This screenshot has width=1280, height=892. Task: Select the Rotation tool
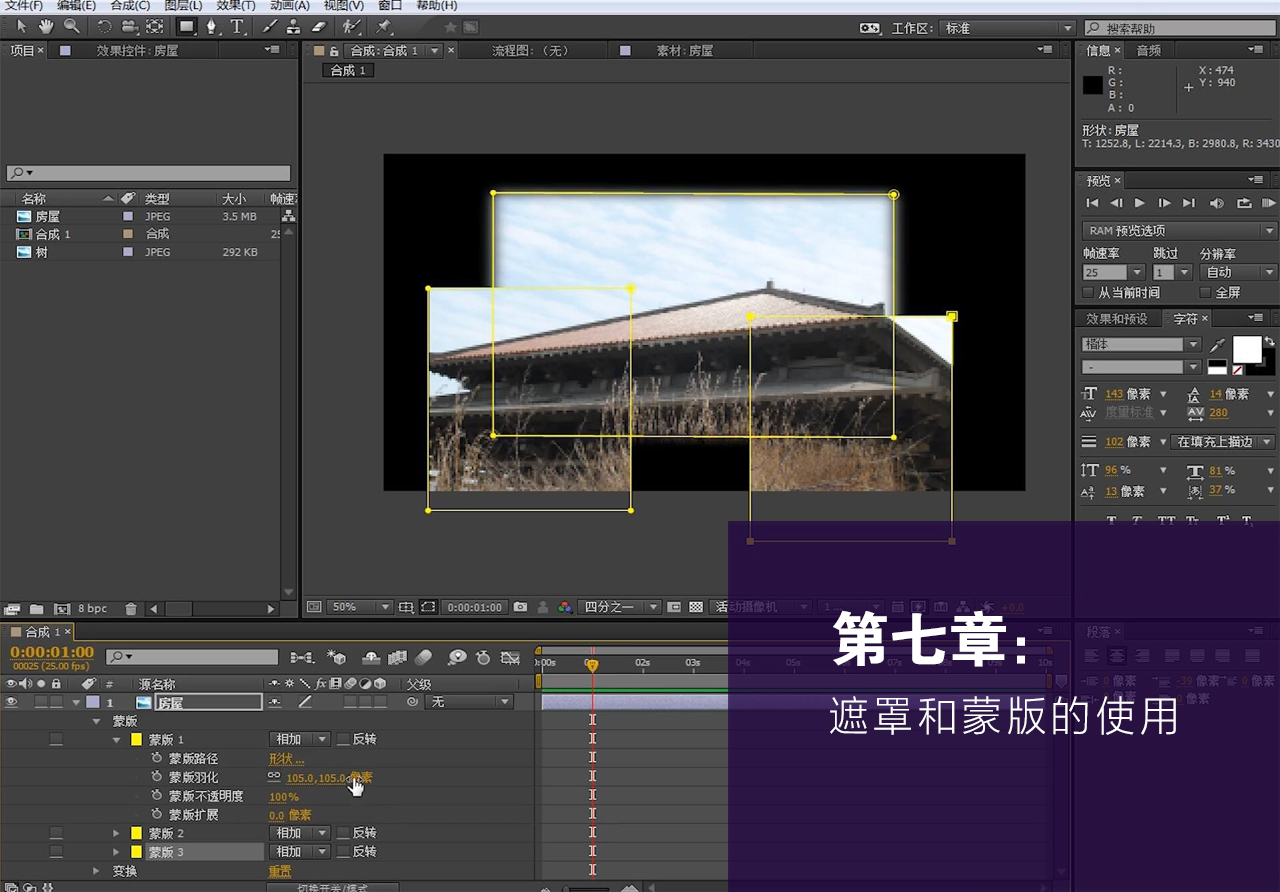click(x=106, y=27)
